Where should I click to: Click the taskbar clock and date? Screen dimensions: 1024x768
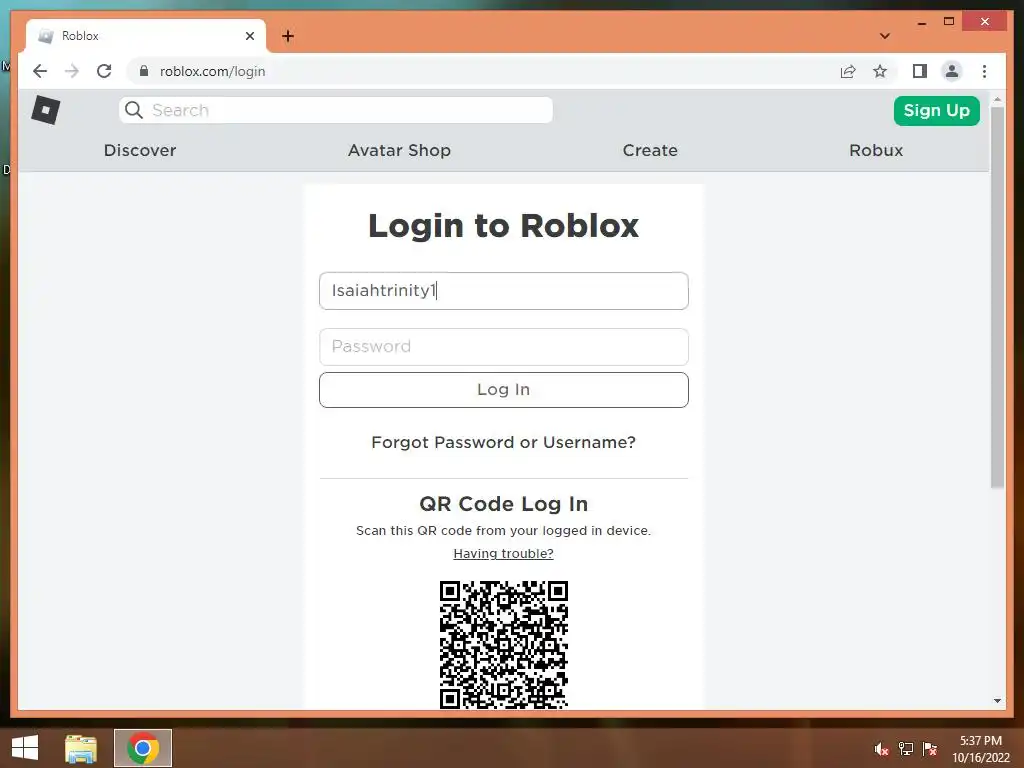coord(981,749)
